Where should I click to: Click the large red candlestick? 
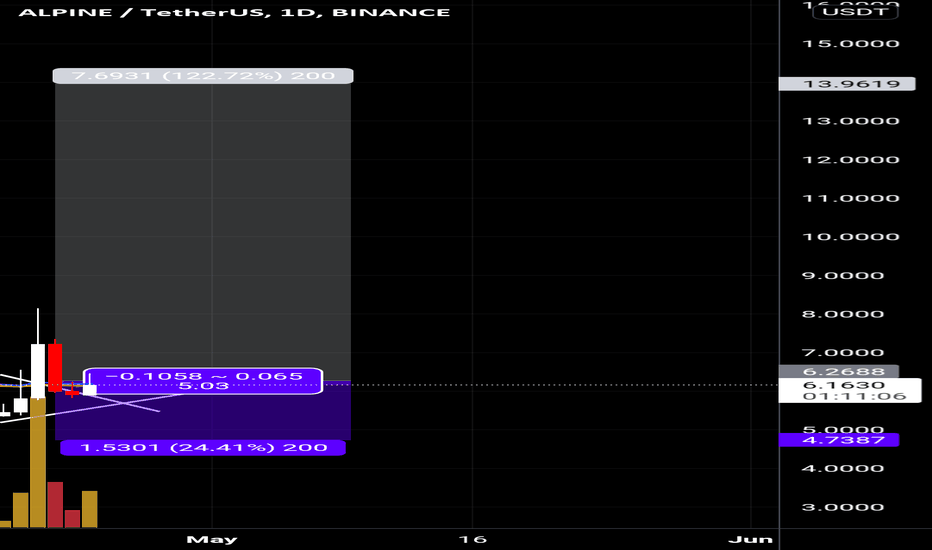pos(55,367)
